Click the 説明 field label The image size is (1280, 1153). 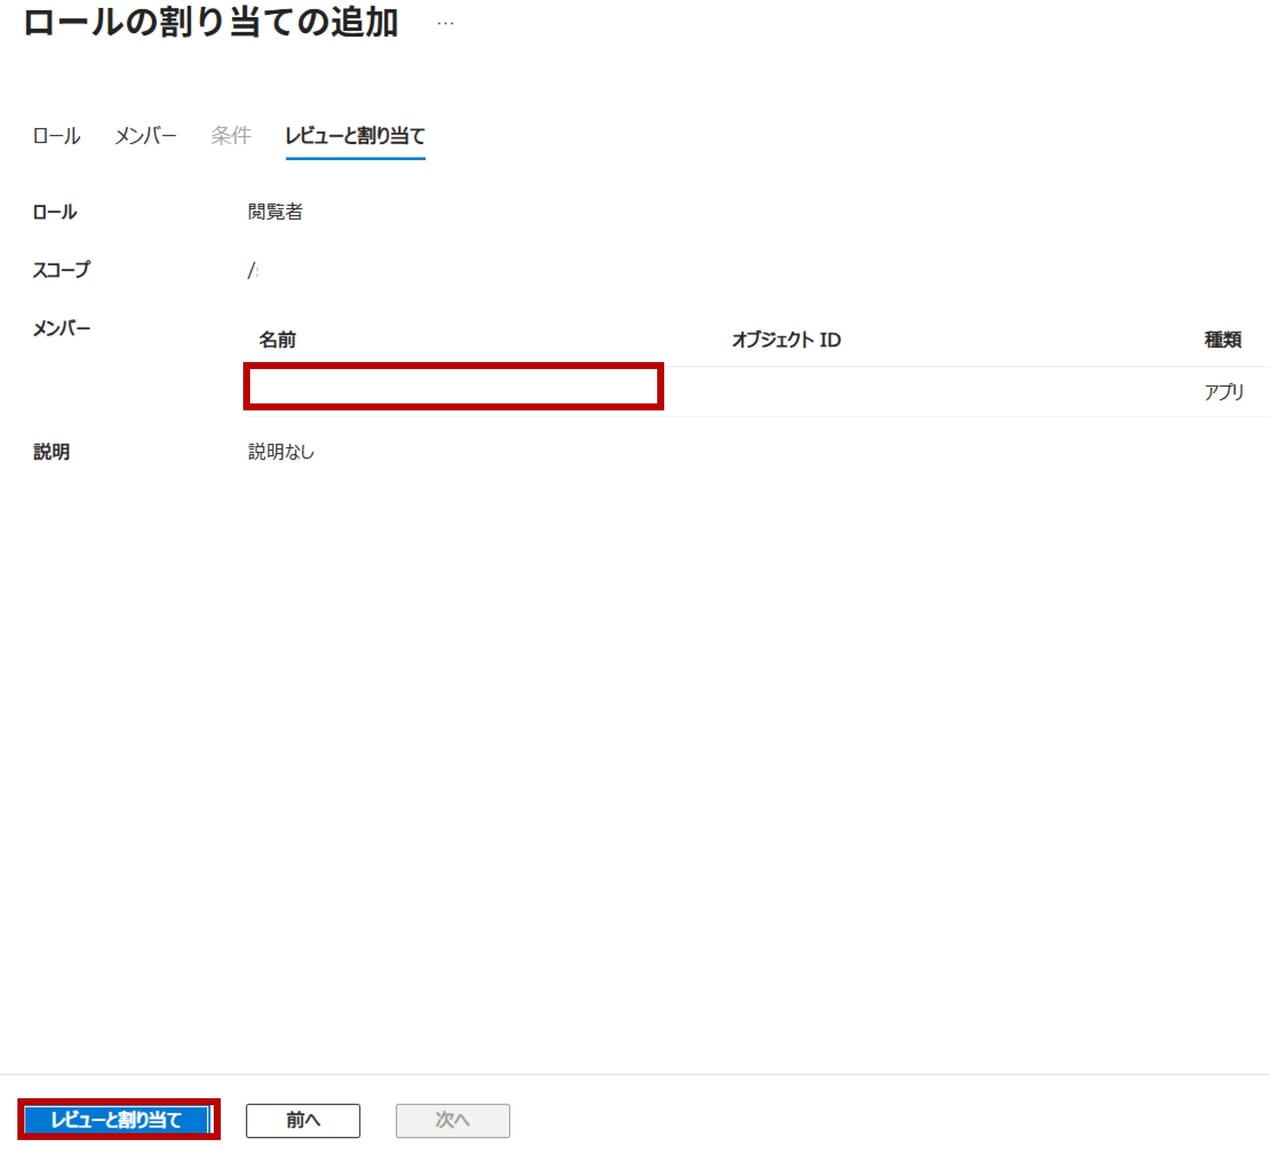(52, 452)
